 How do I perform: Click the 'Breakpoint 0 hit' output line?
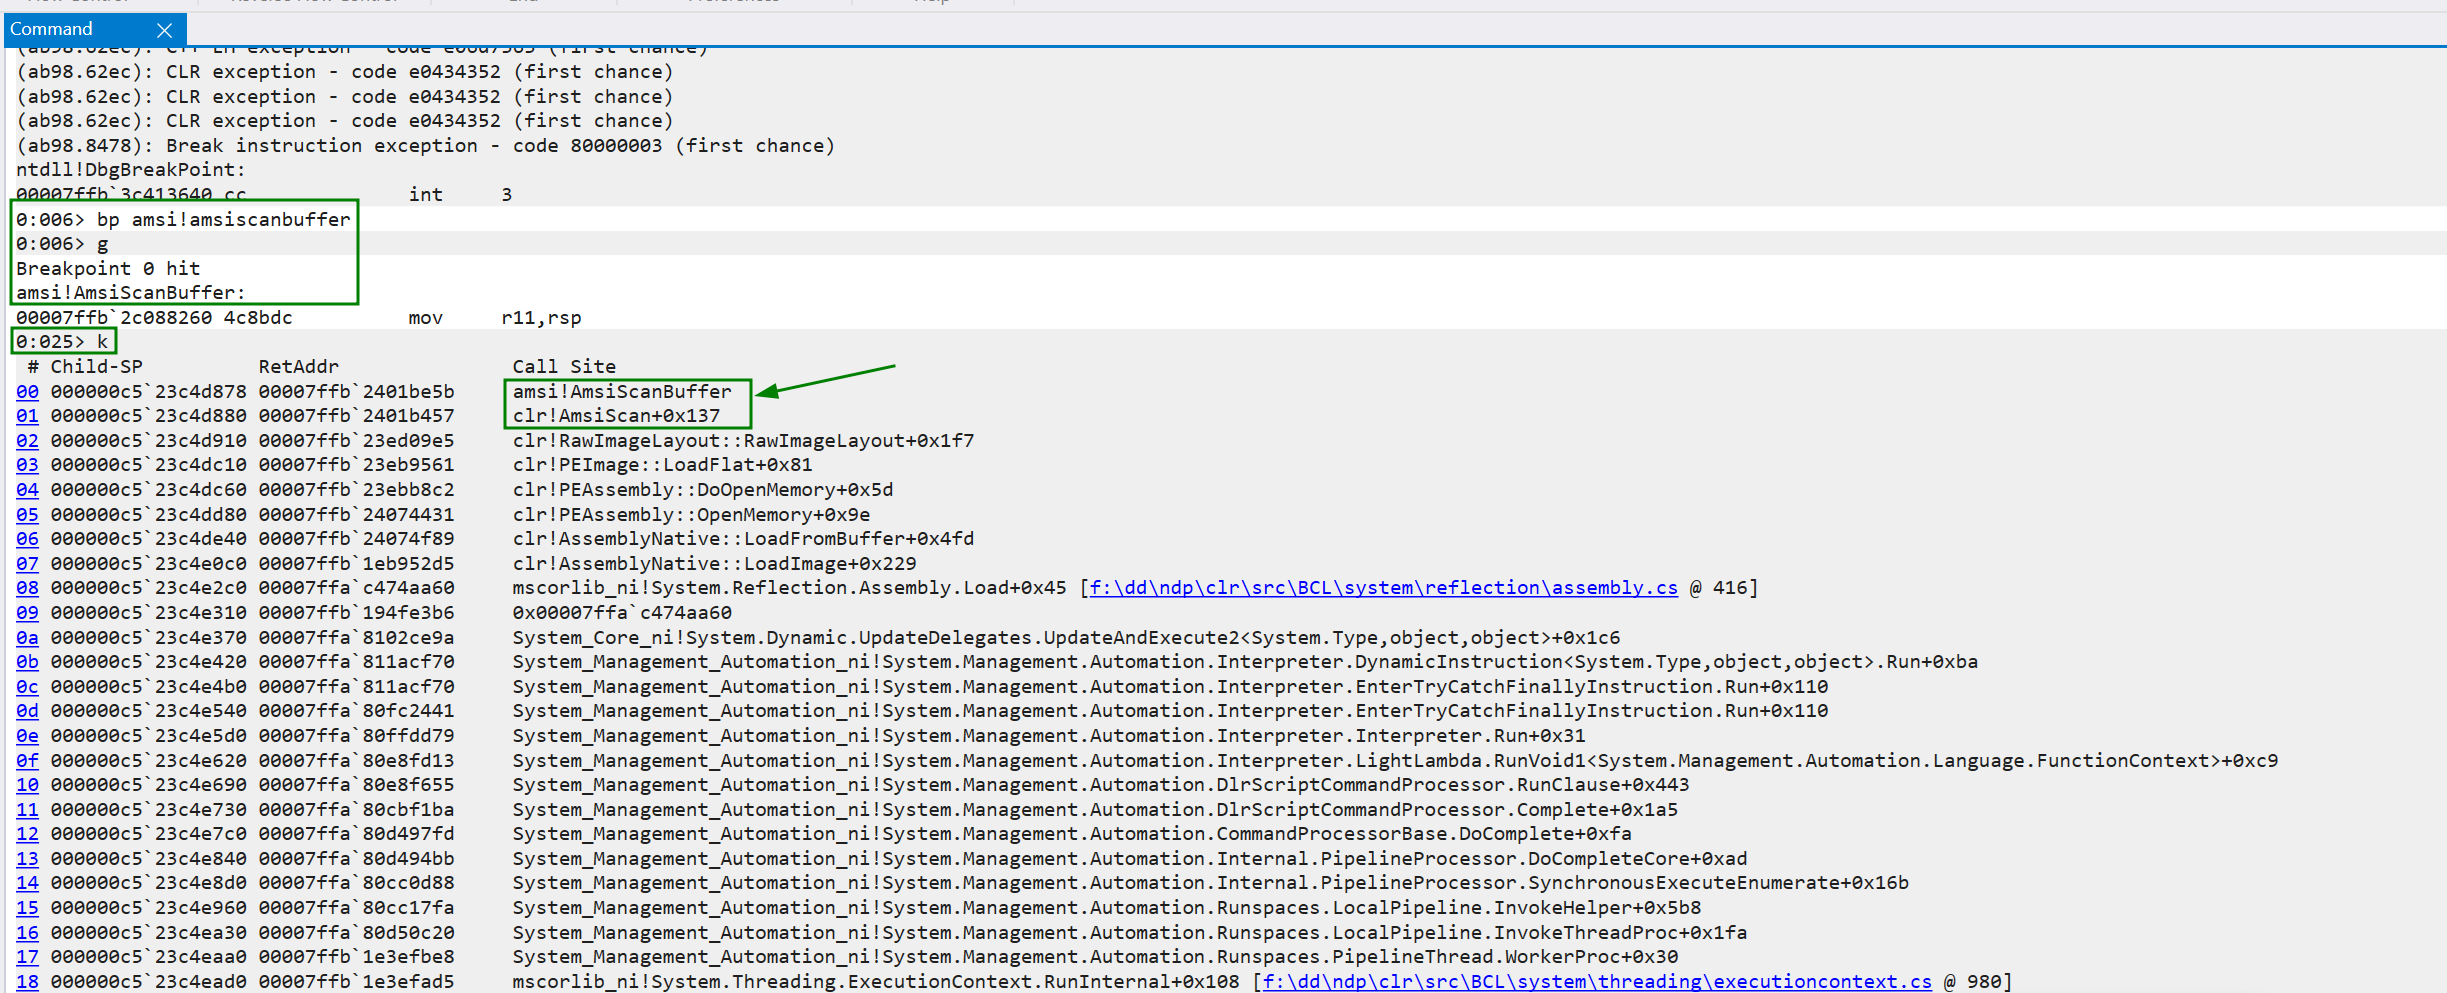[108, 269]
